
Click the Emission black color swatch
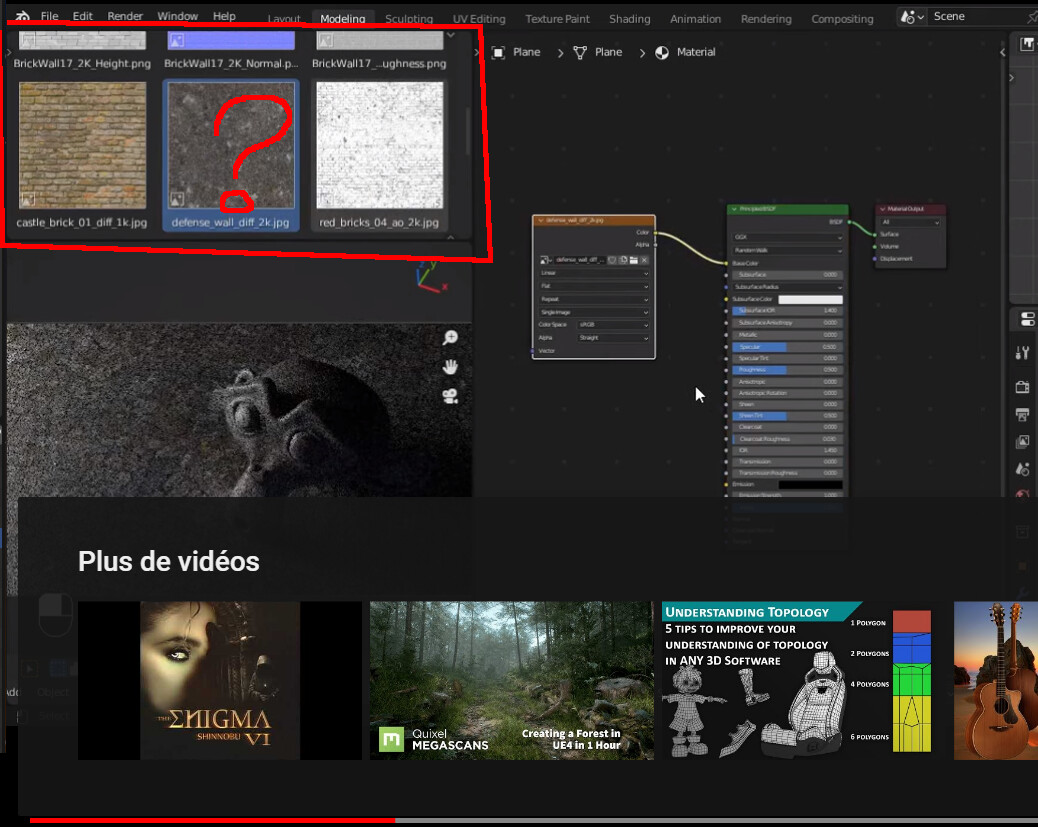810,485
